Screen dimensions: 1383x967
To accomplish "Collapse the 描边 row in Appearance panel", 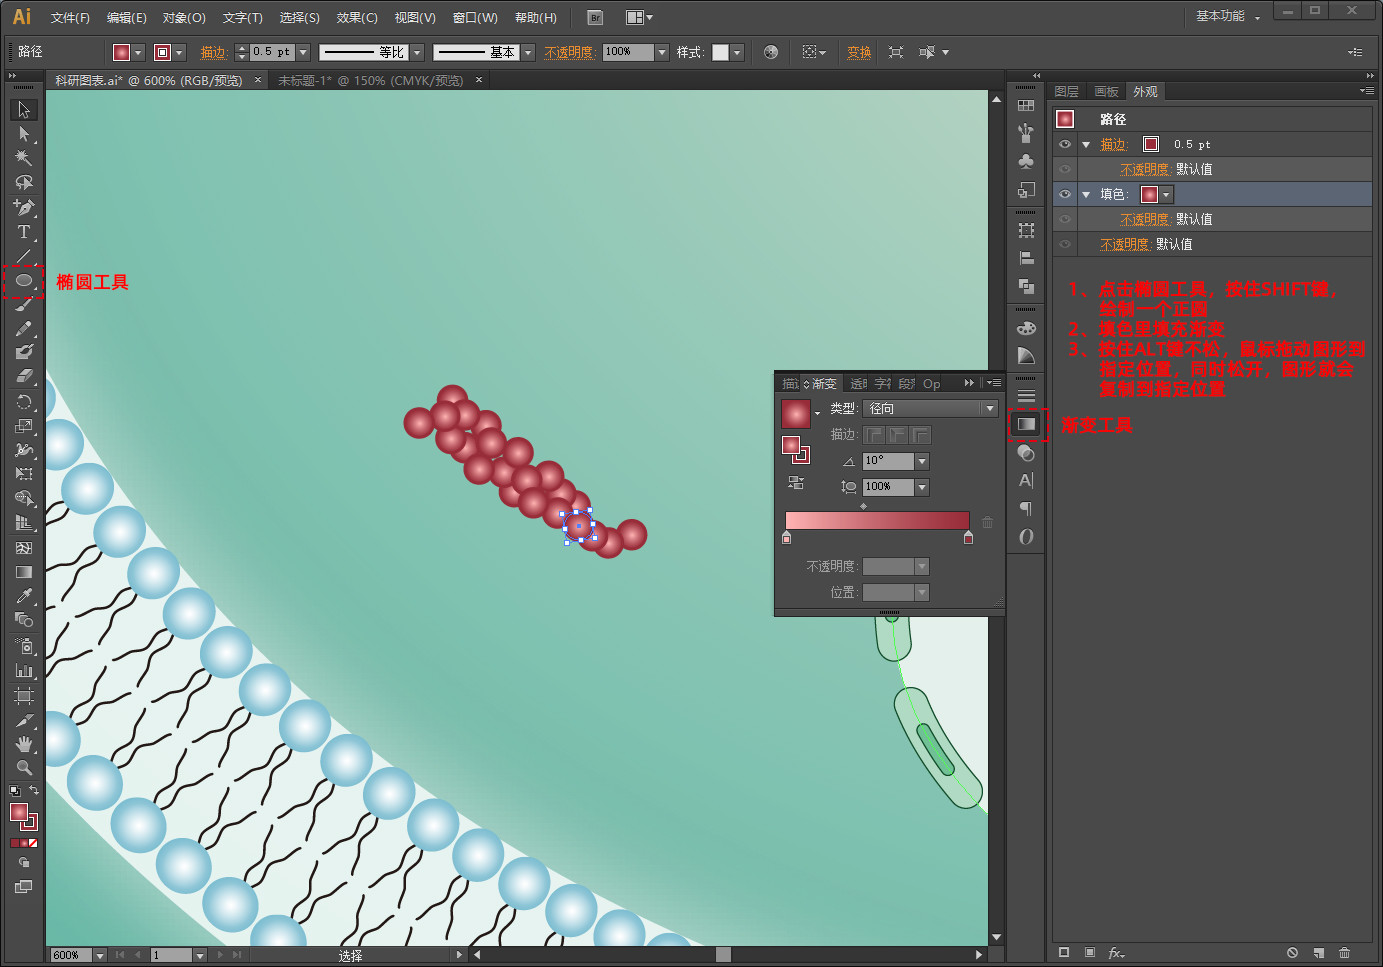I will click(1086, 144).
